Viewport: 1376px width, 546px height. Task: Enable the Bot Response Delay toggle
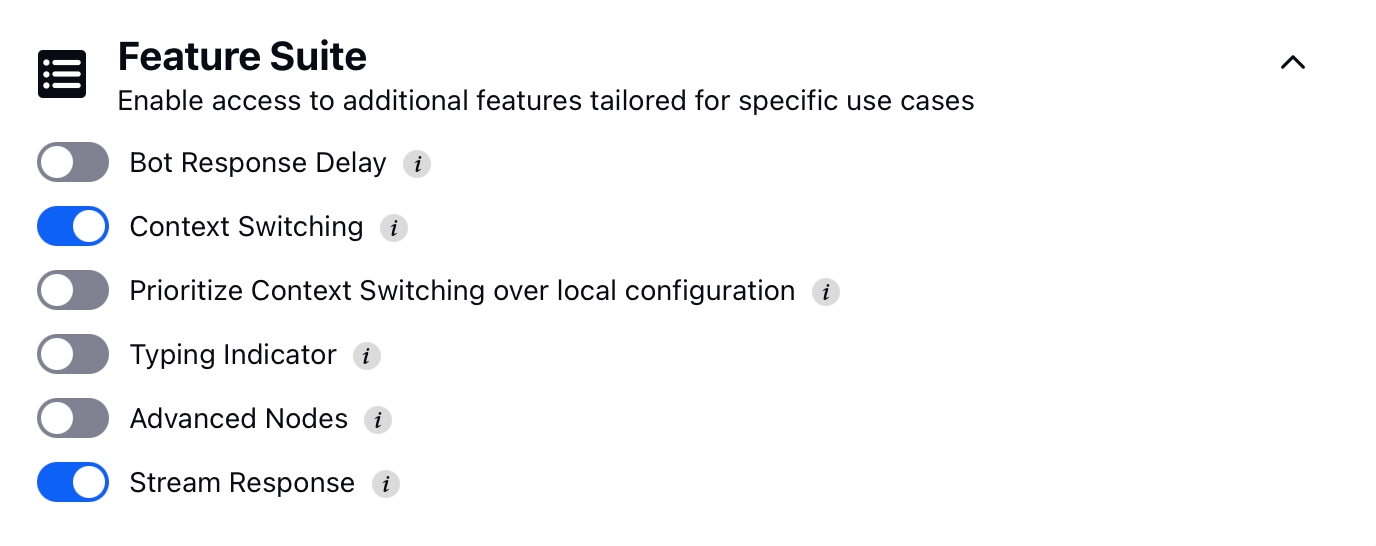pos(73,162)
